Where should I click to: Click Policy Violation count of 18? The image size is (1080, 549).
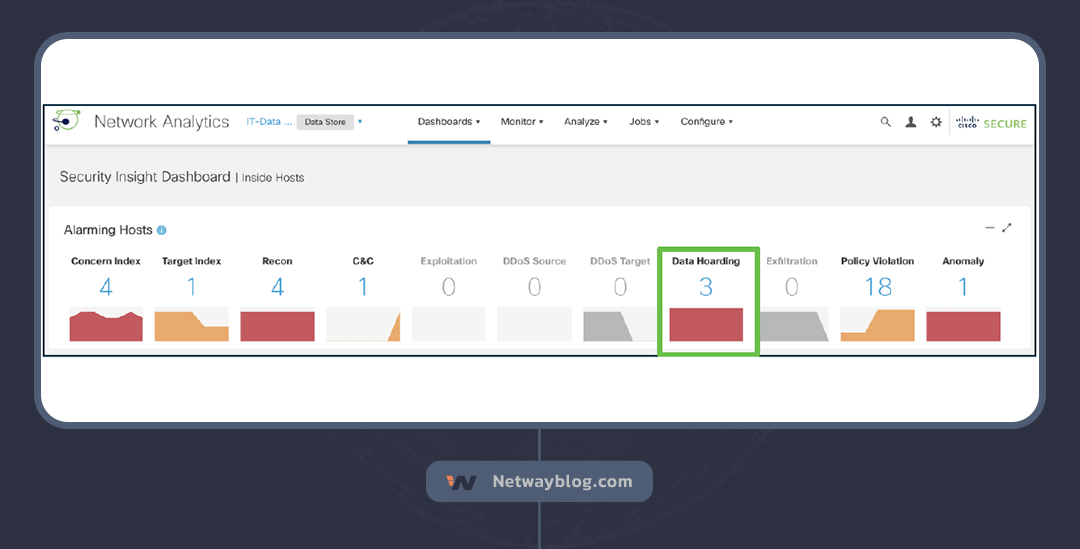click(x=878, y=288)
